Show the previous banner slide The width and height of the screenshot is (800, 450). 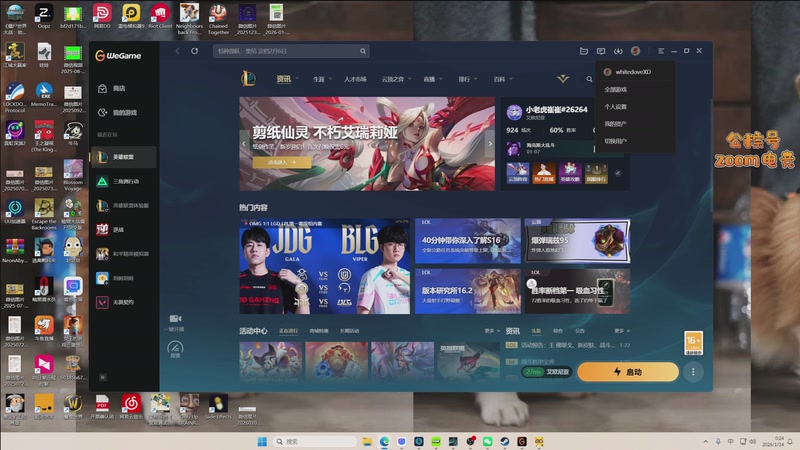coord(244,144)
